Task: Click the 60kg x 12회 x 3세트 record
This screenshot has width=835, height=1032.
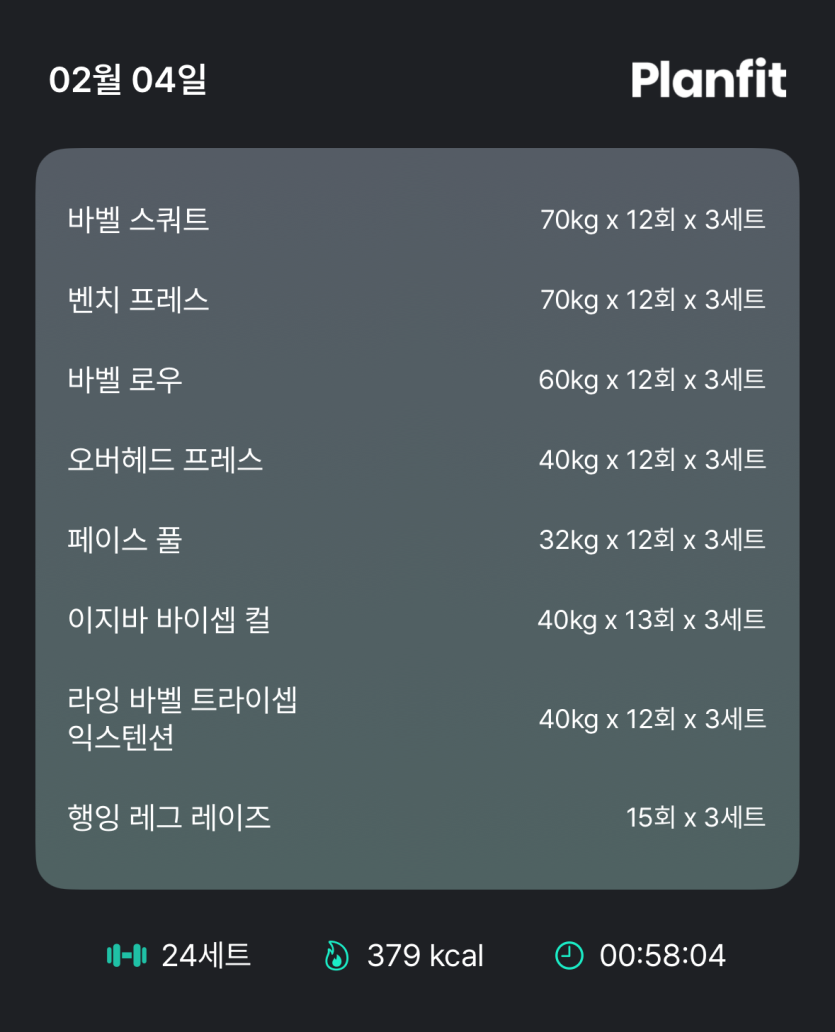Action: click(x=651, y=379)
